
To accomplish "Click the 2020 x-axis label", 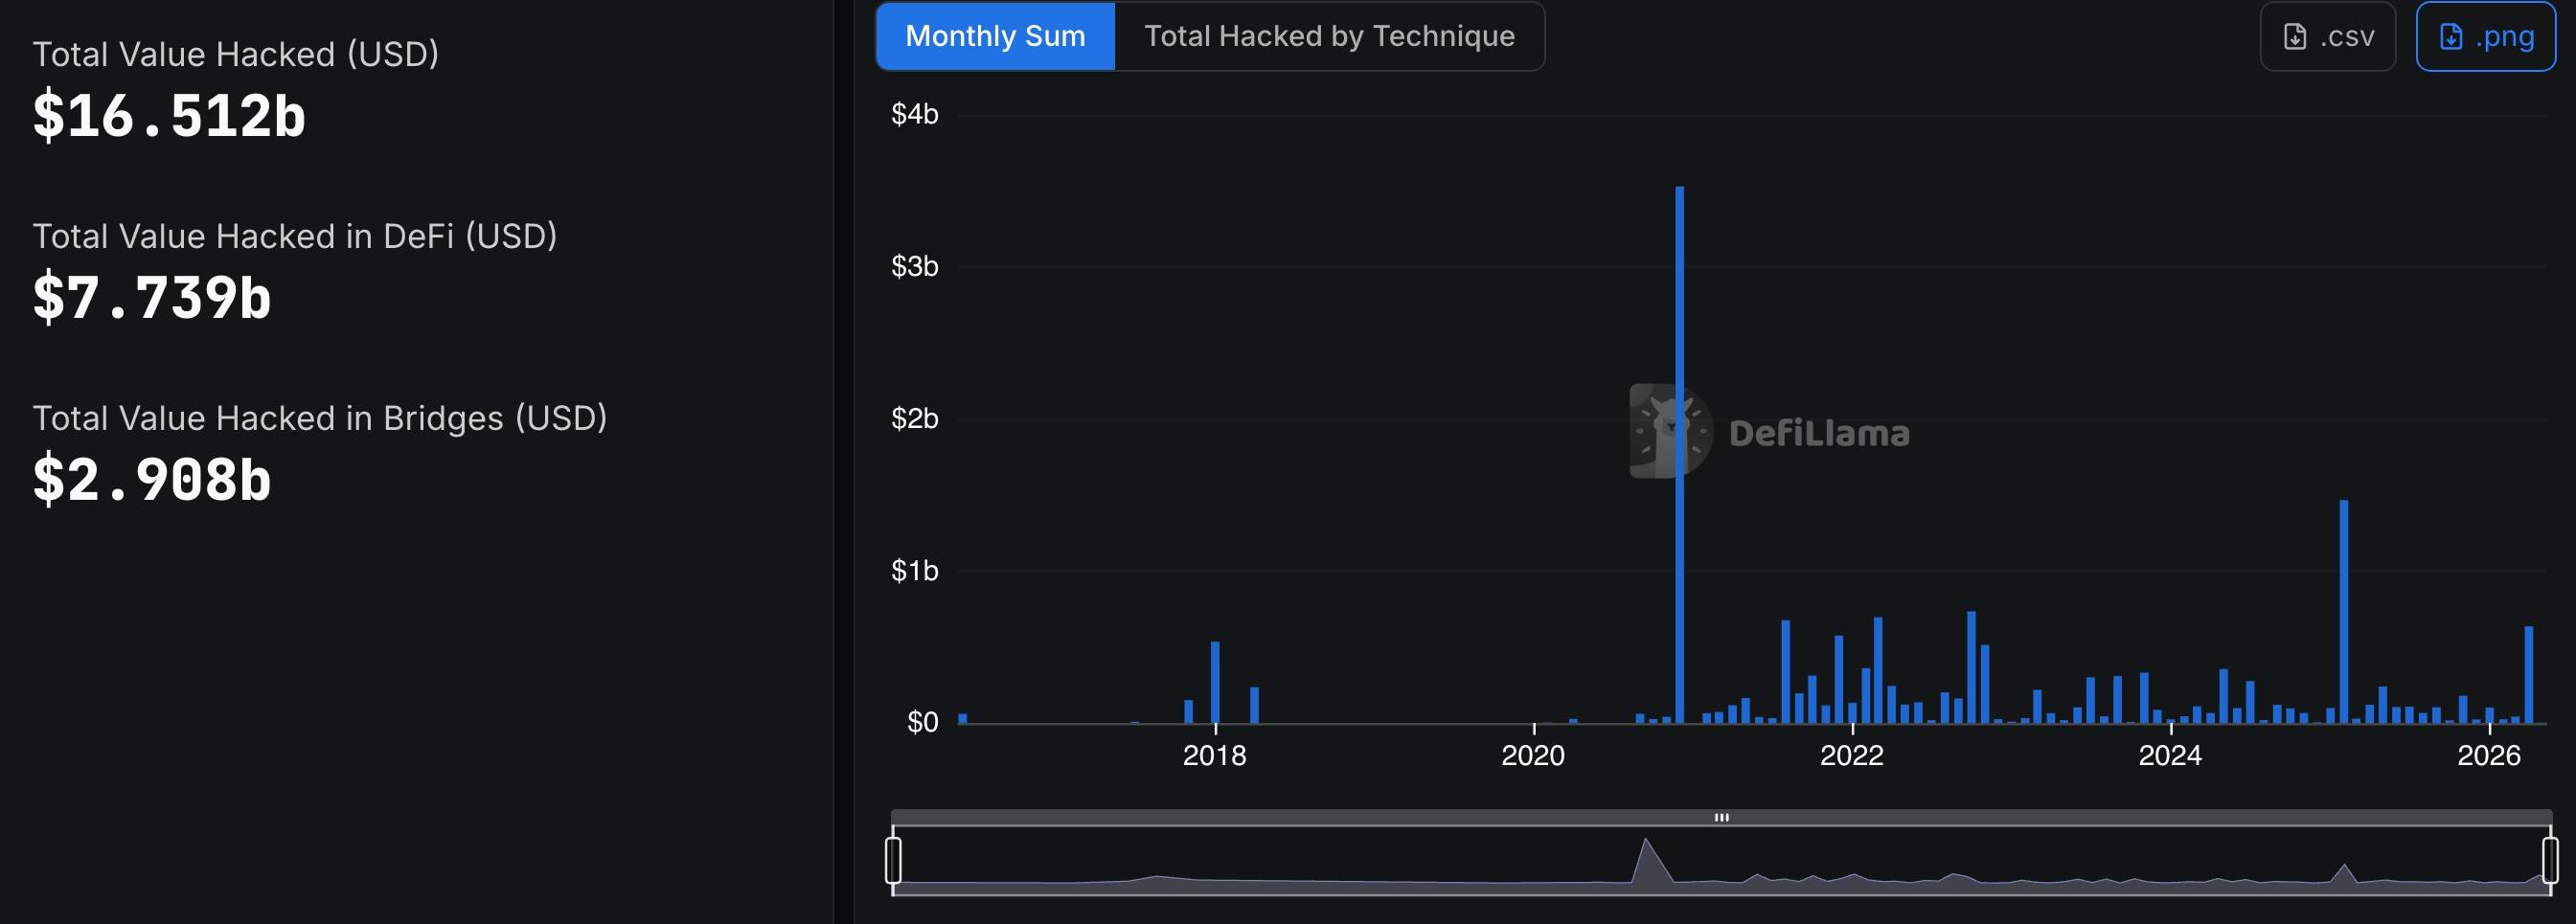I will tap(1533, 755).
